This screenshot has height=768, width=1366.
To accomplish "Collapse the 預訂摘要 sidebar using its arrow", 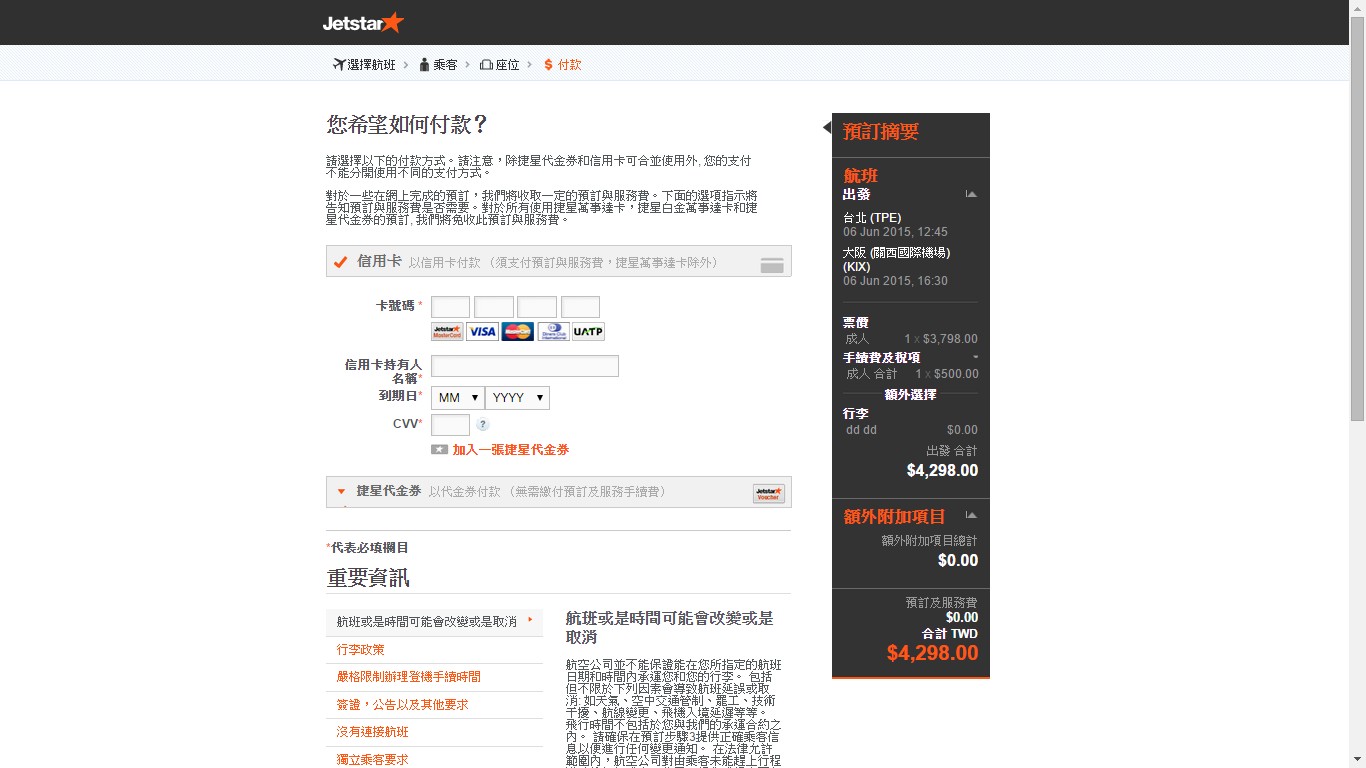I will (826, 127).
